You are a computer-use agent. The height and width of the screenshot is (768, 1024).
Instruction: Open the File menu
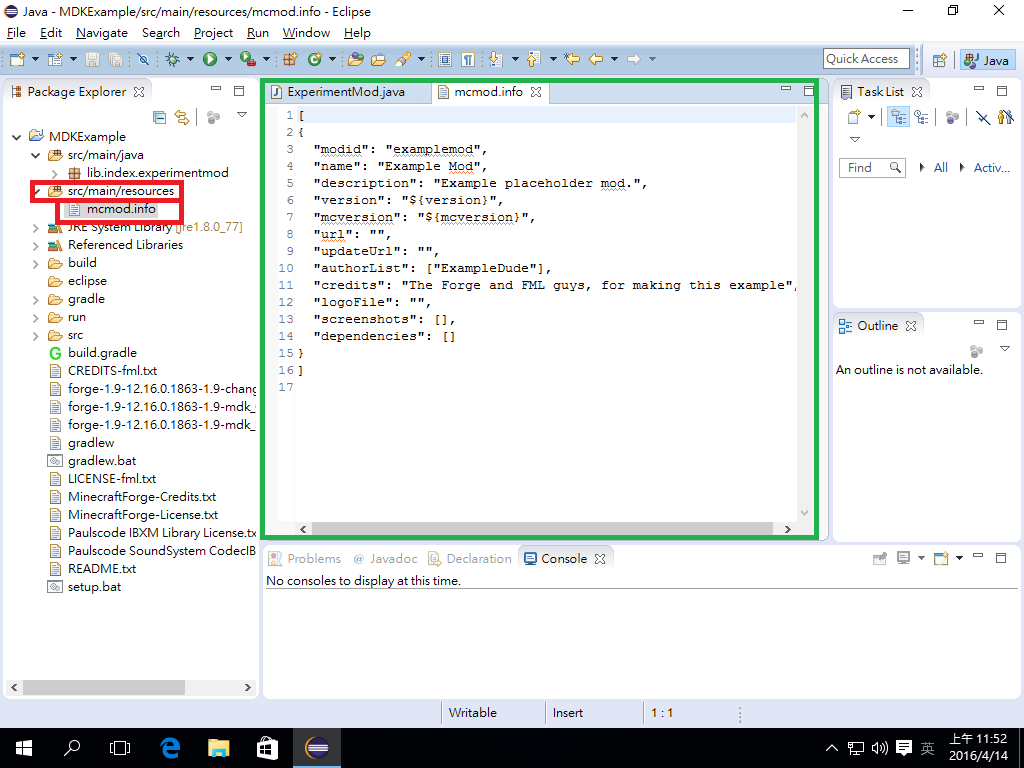[16, 33]
